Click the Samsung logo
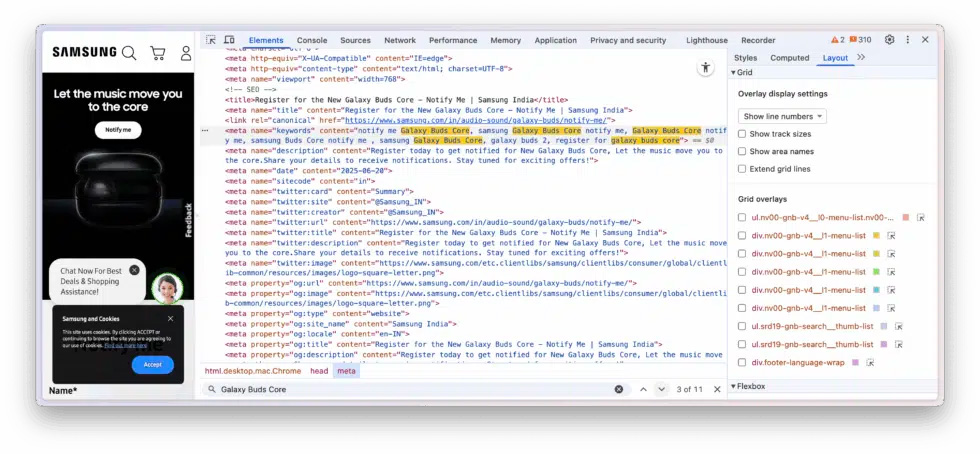This screenshot has width=980, height=454. coord(84,52)
